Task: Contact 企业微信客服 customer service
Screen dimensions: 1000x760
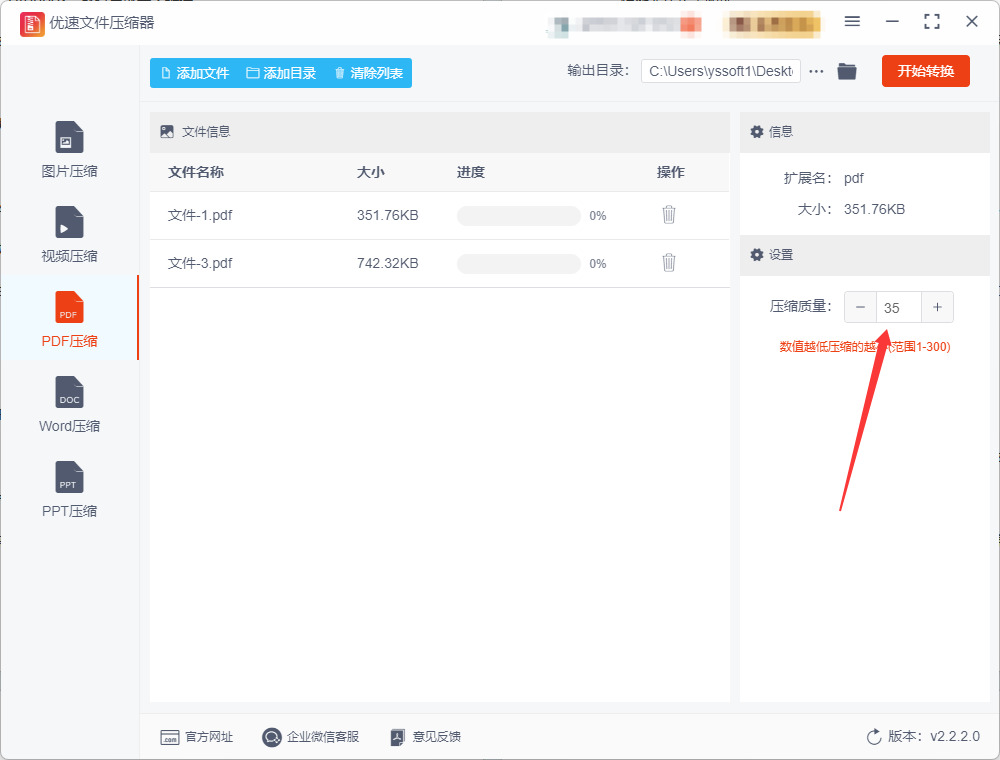Action: pyautogui.click(x=311, y=737)
